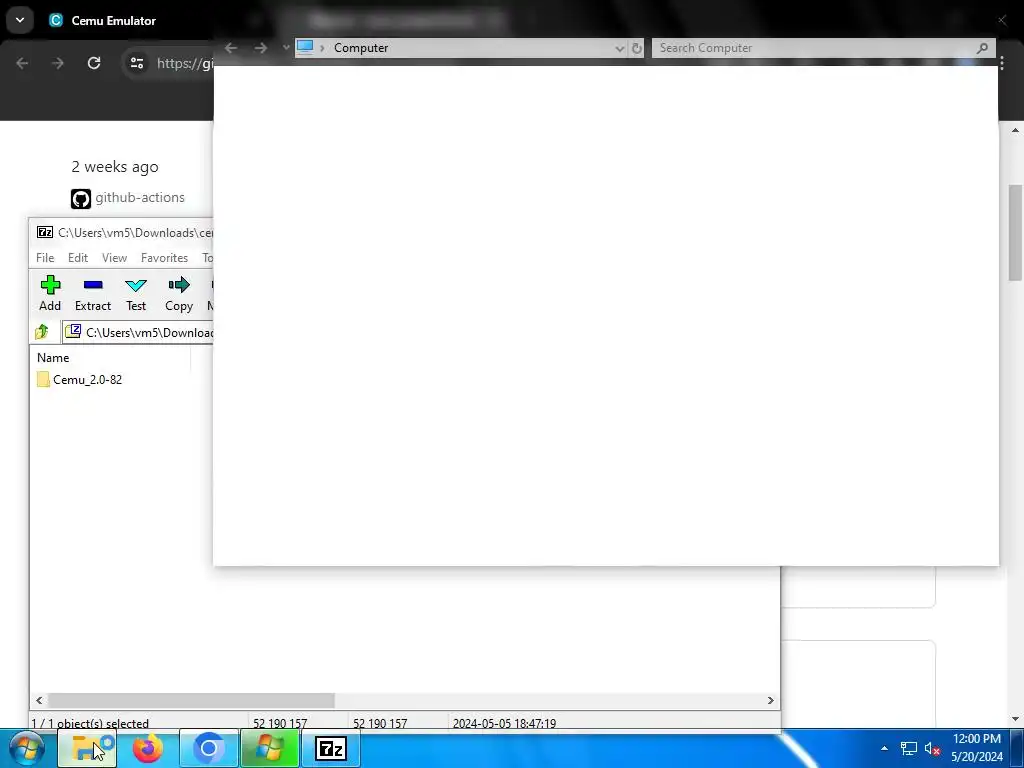
Task: Open the taskbar clock and date
Action: coord(977,748)
